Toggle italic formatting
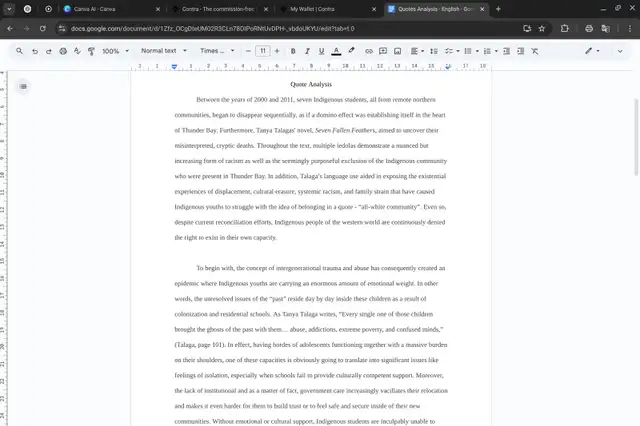This screenshot has width=640, height=426. pyautogui.click(x=307, y=51)
